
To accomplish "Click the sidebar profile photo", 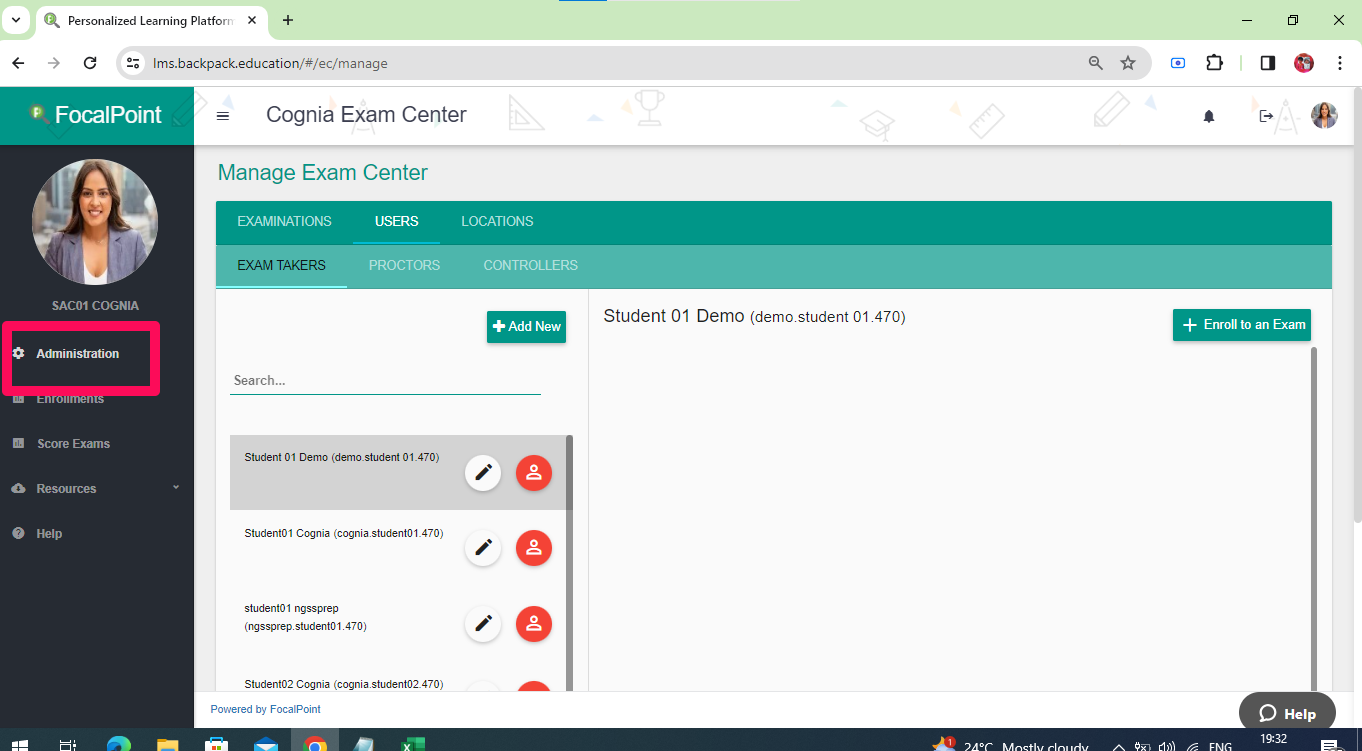I will 95,222.
